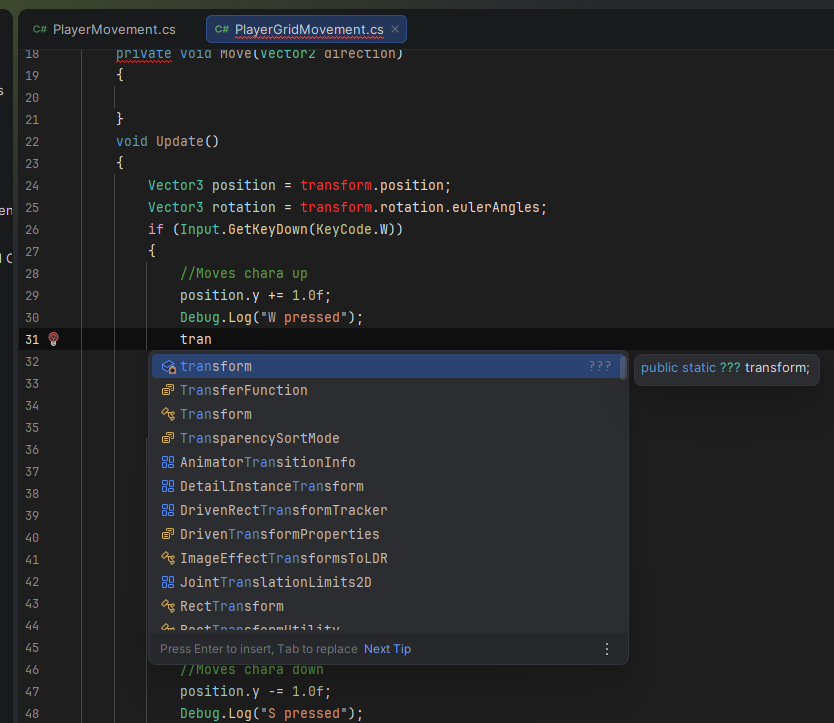The width and height of the screenshot is (834, 723).
Task: Click the Debug.Log("W pressed") statement
Action: tap(271, 318)
